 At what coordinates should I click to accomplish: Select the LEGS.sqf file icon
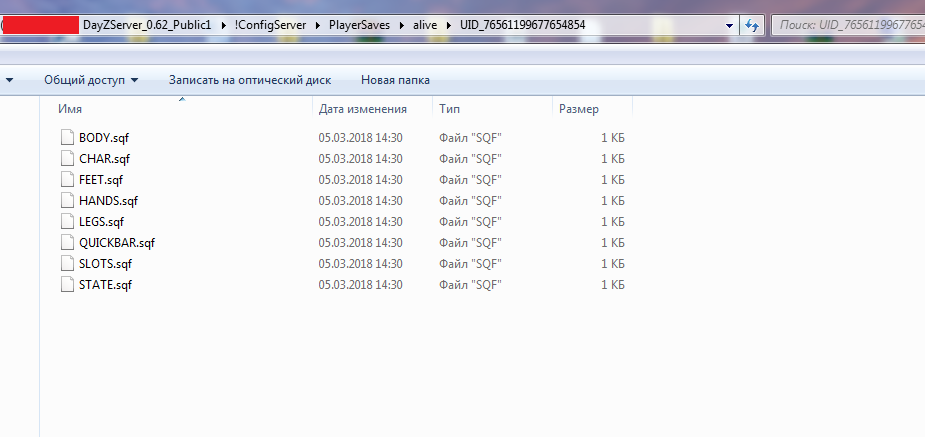(x=67, y=222)
